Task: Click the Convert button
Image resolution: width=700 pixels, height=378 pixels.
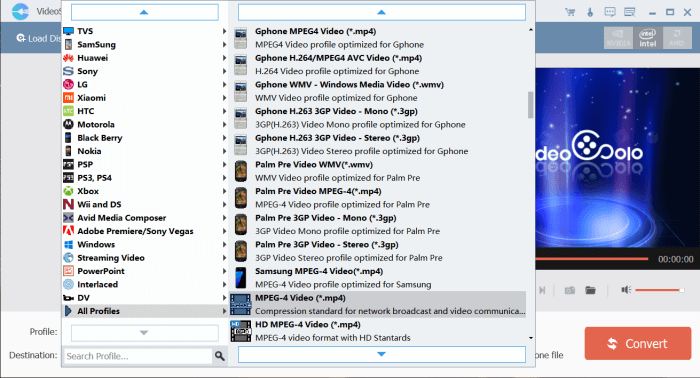Action: (x=638, y=343)
